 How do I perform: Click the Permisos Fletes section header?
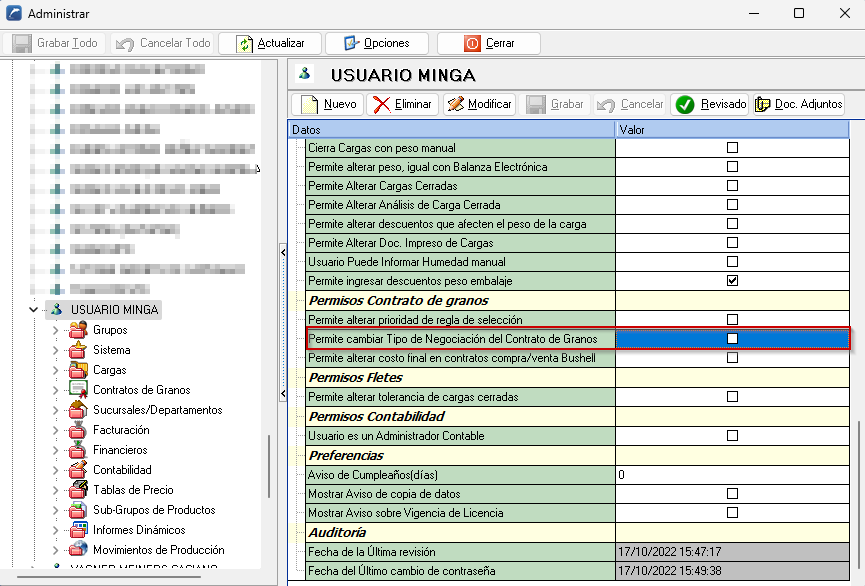[355, 377]
